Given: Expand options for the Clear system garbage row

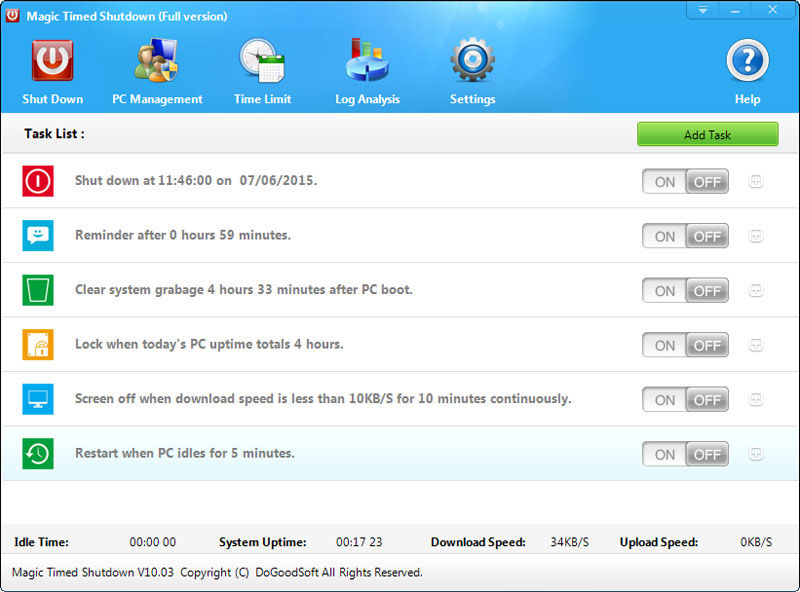Looking at the screenshot, I should pyautogui.click(x=756, y=291).
